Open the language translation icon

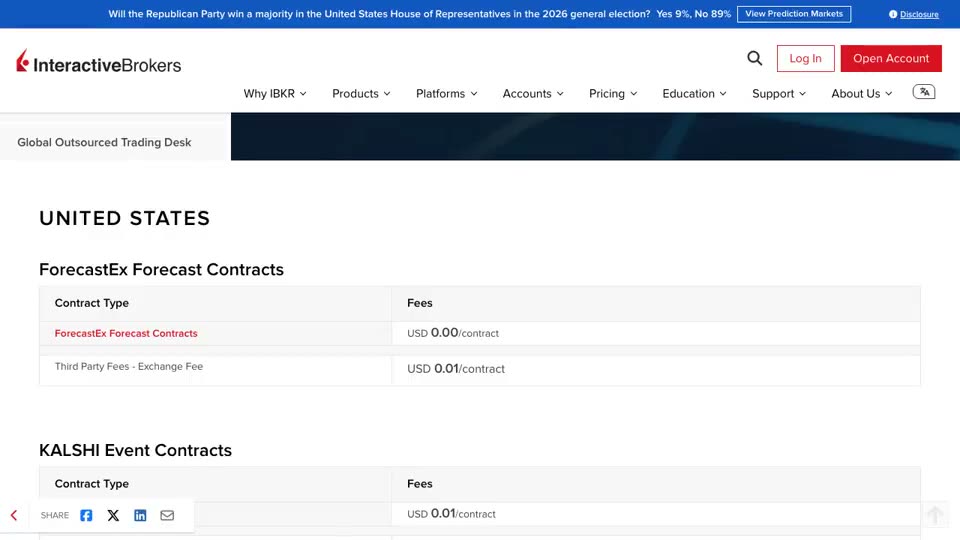[924, 92]
